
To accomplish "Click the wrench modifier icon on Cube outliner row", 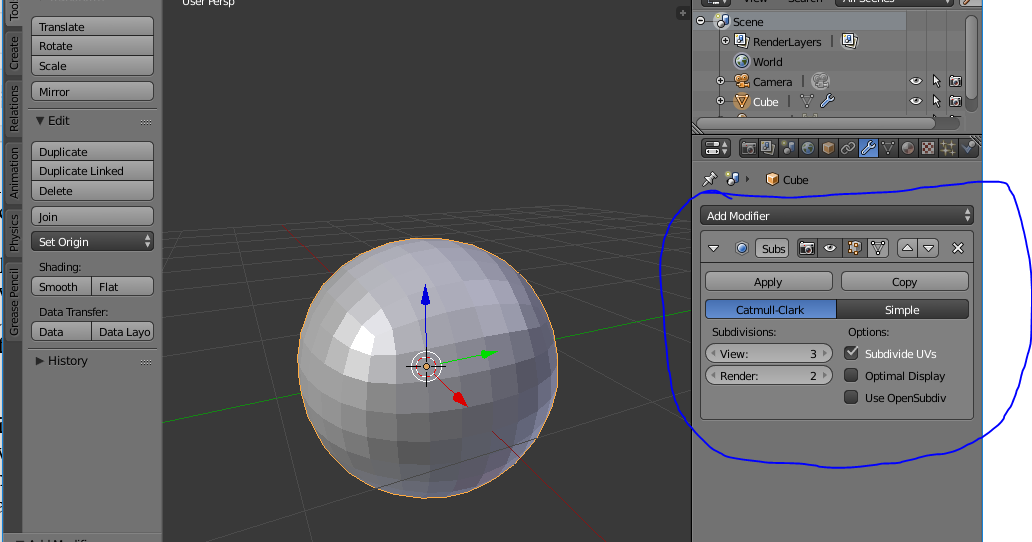I will 827,101.
